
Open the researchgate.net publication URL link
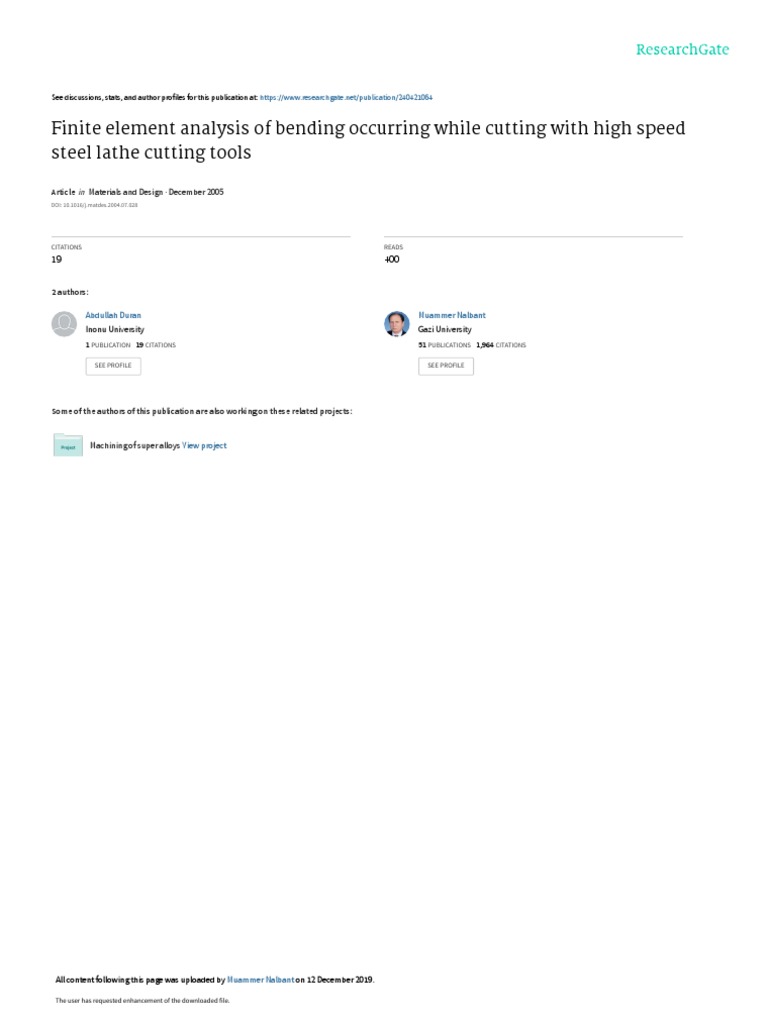(345, 97)
